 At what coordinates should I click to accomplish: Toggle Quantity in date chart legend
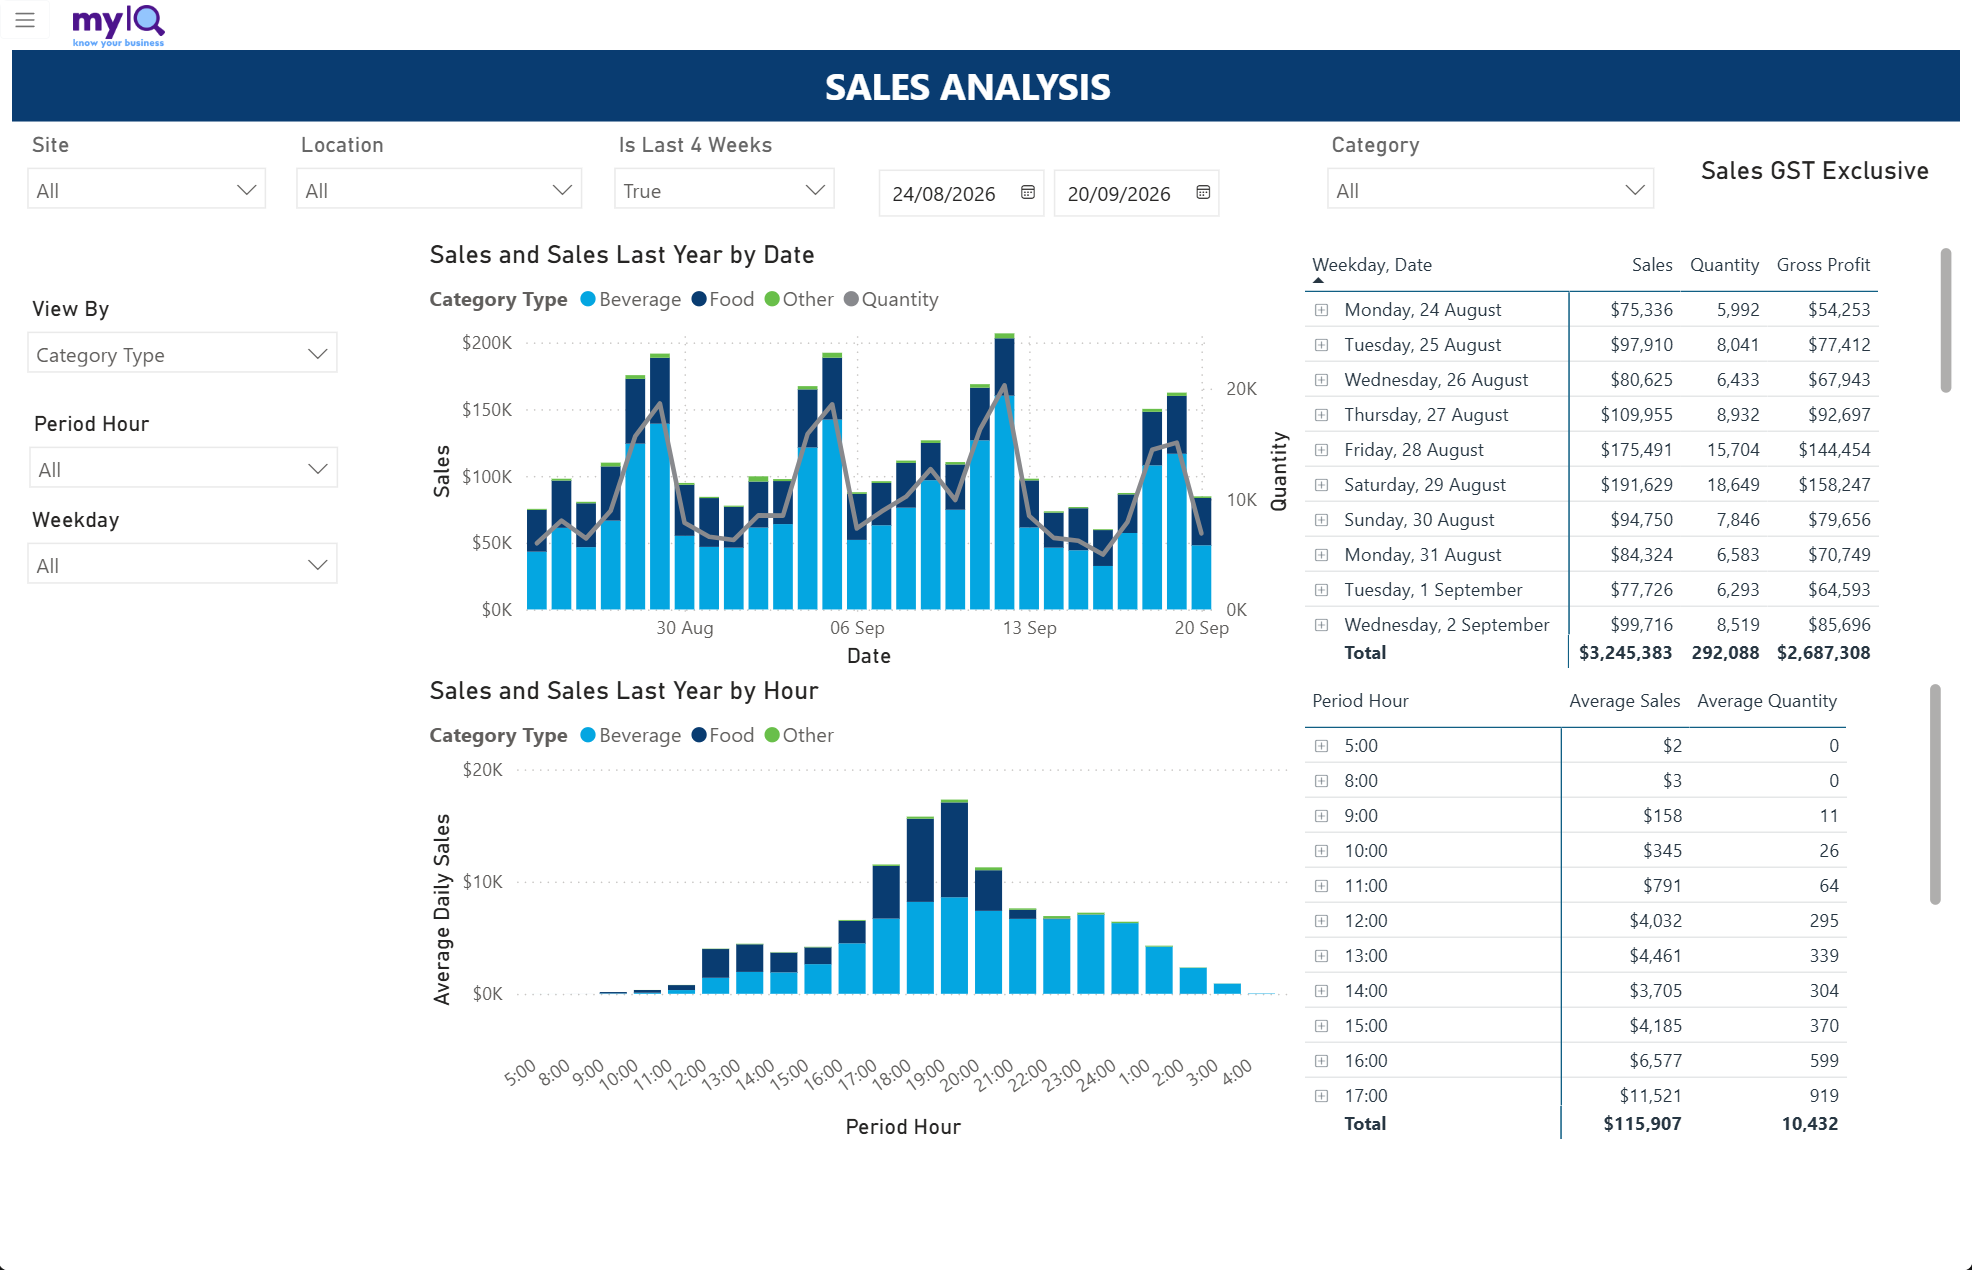coord(891,299)
